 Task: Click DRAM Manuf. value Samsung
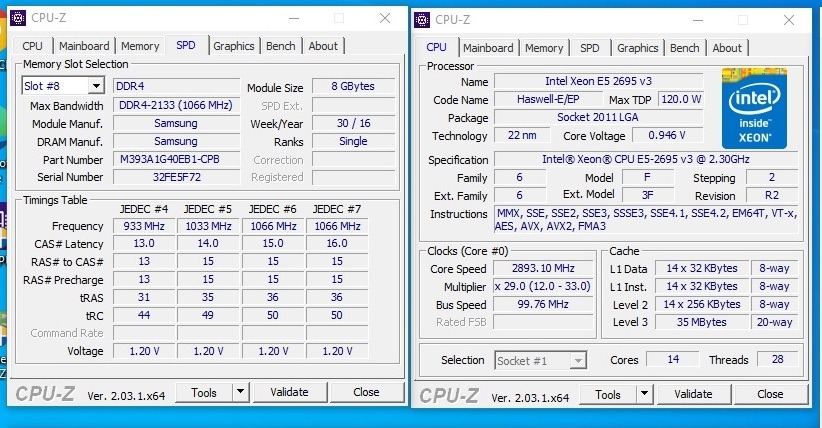177,141
